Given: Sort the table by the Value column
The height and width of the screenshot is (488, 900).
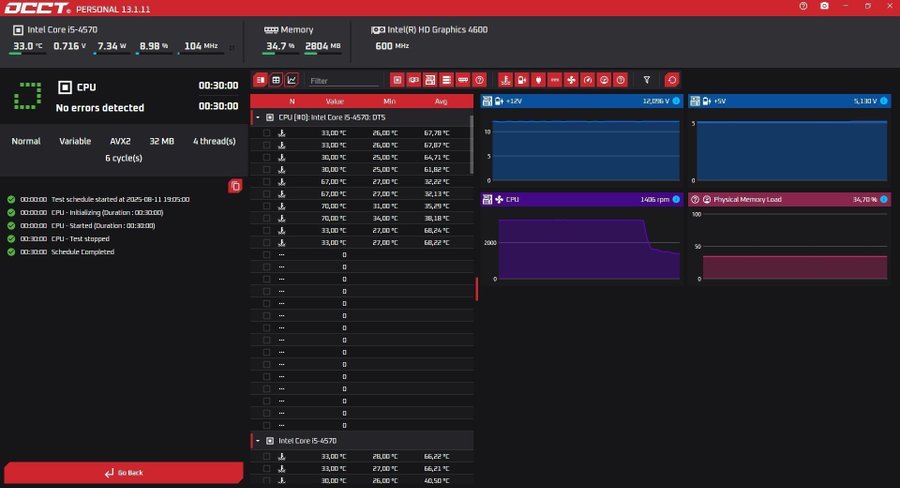Looking at the screenshot, I should click(334, 101).
